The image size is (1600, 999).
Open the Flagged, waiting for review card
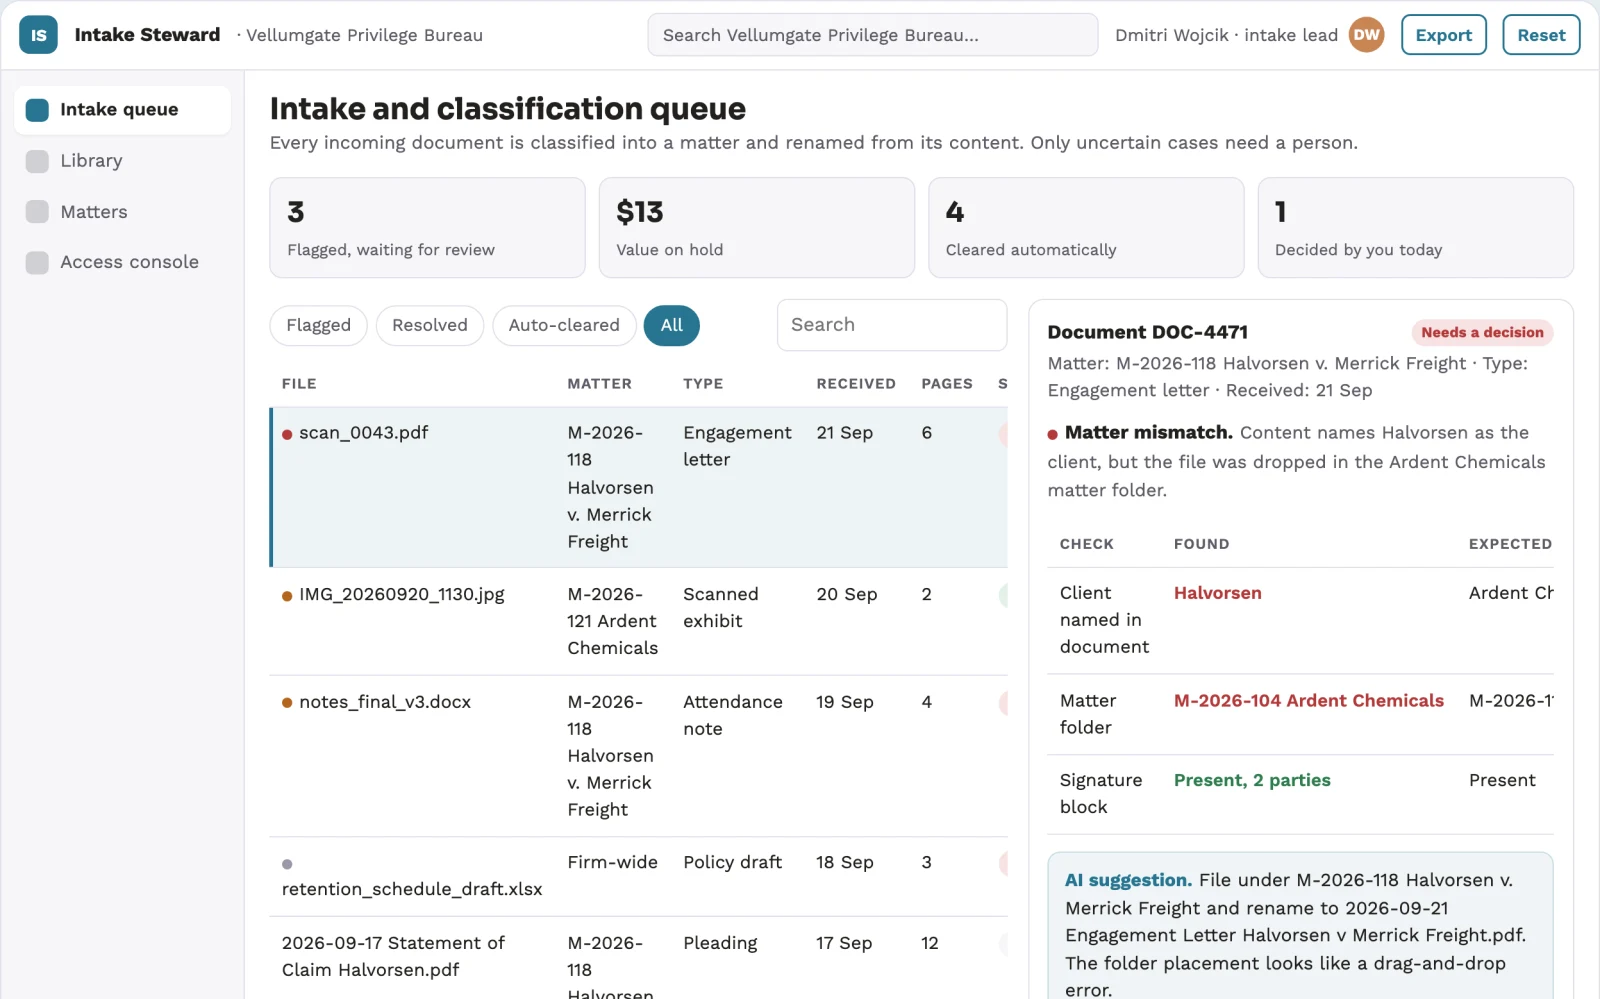click(x=427, y=228)
